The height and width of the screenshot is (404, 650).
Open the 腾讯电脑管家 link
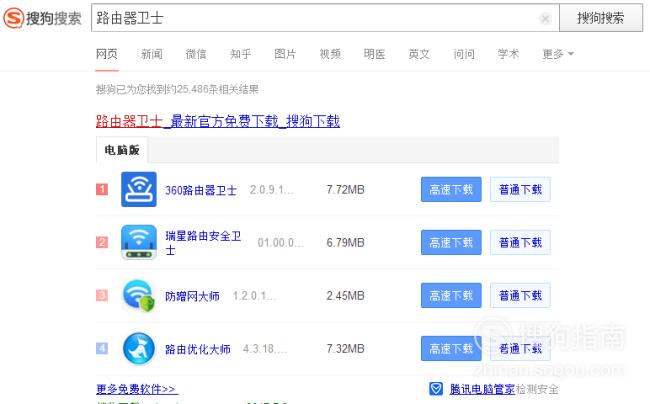coord(482,389)
